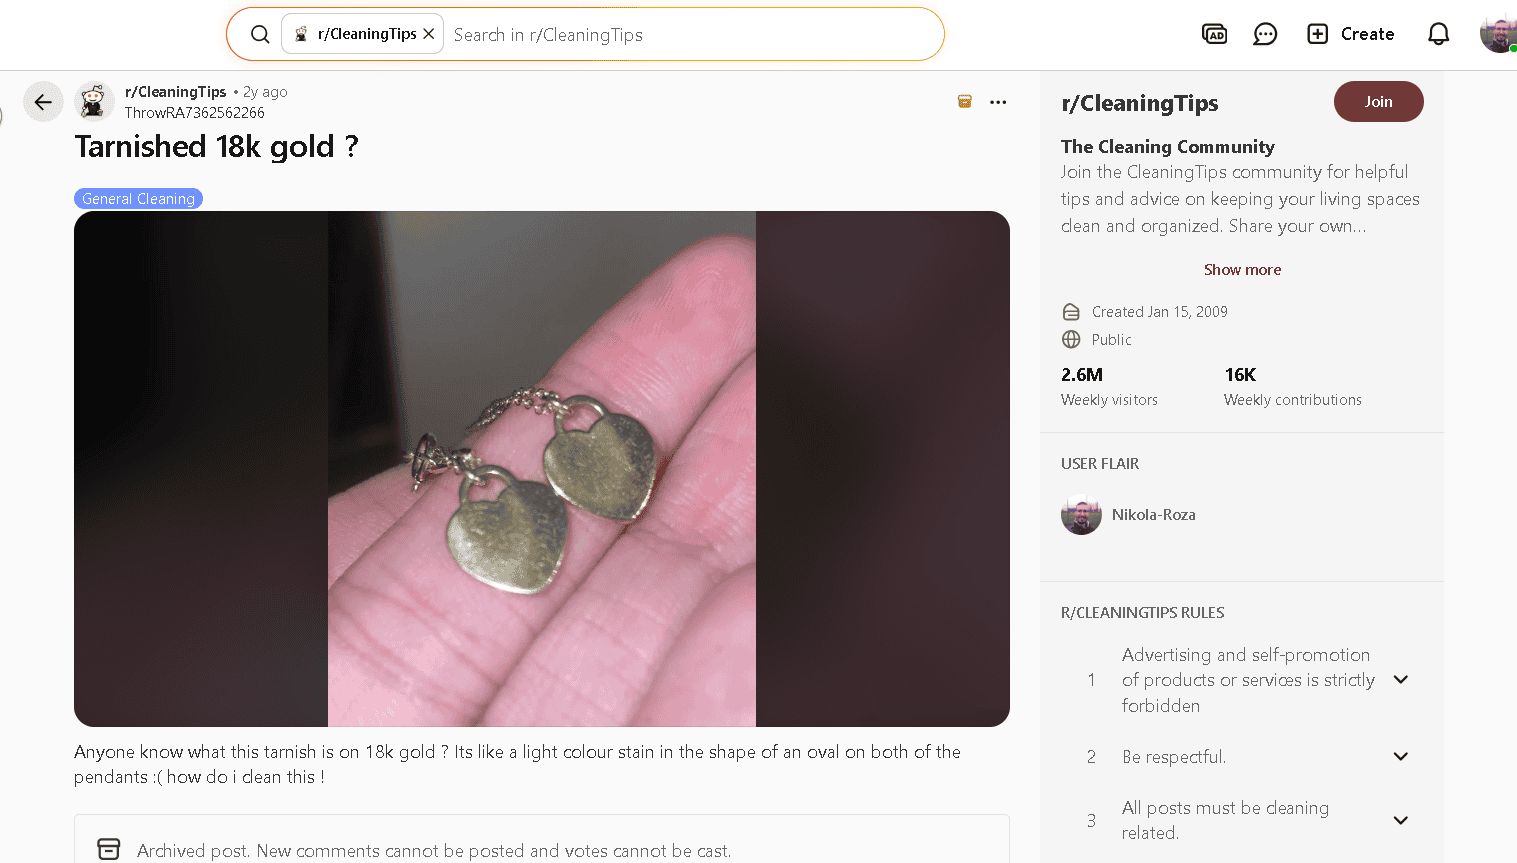Viewport: 1517px width, 863px height.
Task: Expand the "All posts must be cleaning related" rule
Action: click(x=1401, y=820)
